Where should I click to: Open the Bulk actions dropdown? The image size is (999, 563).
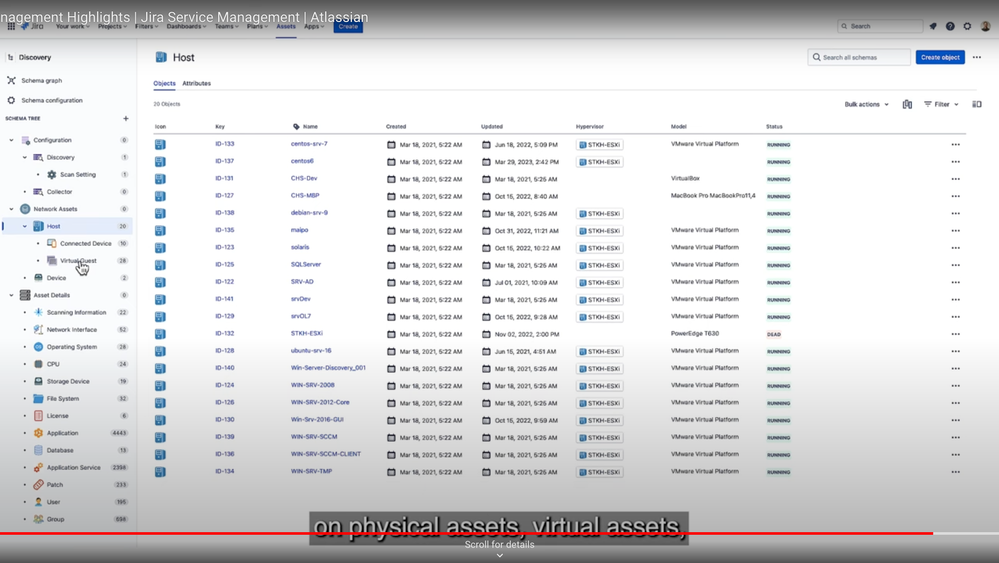[866, 104]
